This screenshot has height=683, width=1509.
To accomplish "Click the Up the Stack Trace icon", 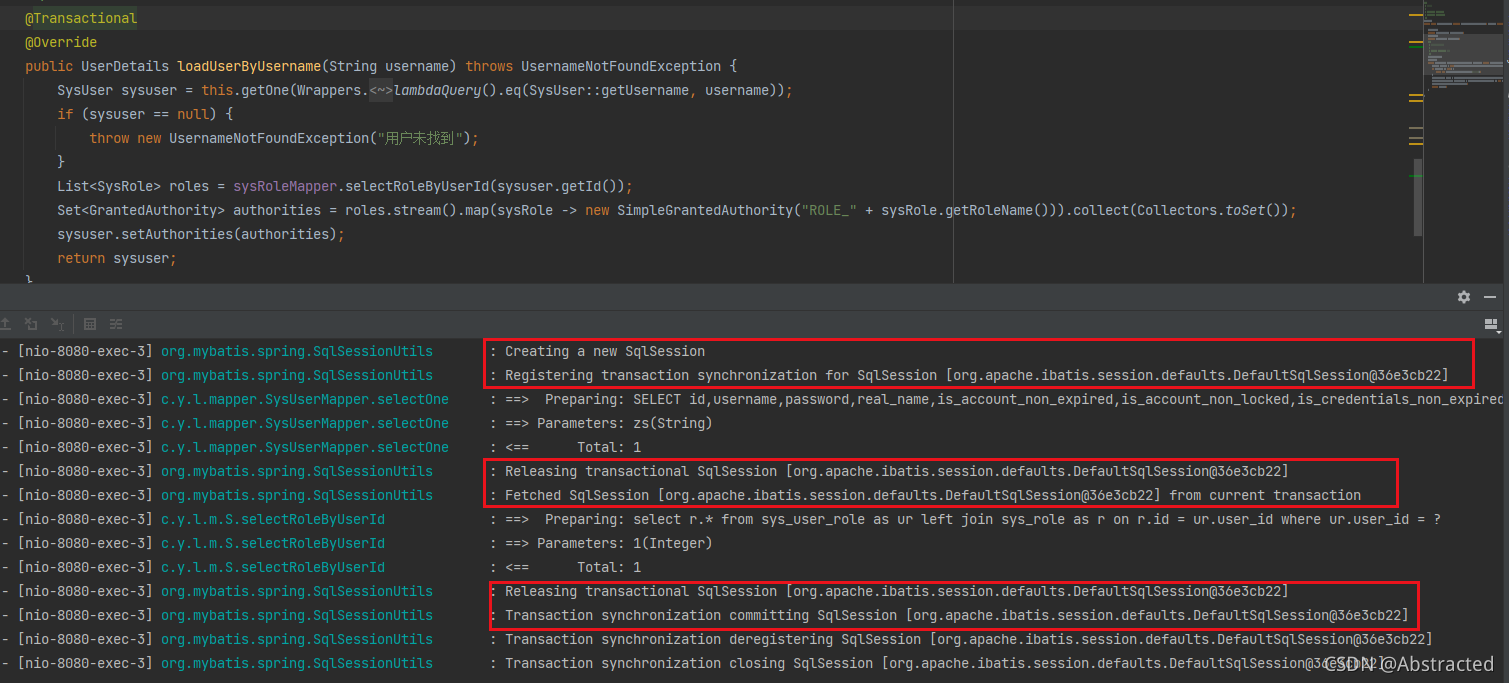I will click(x=7, y=325).
